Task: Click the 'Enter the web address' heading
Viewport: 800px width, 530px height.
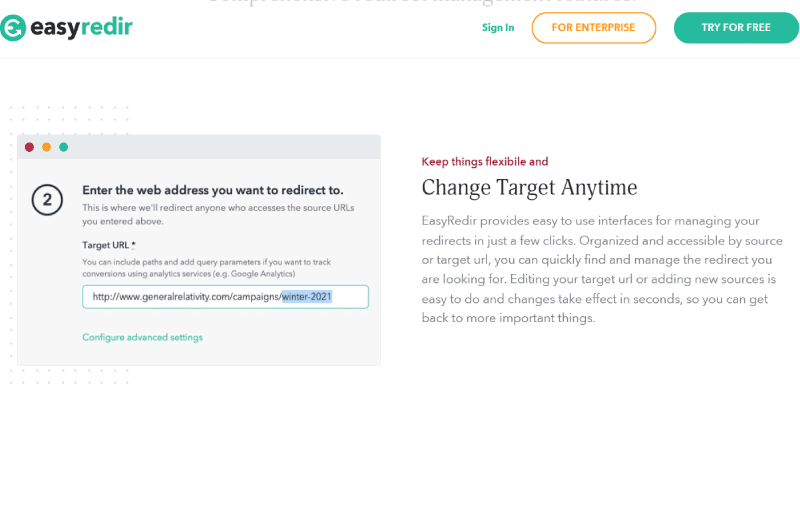Action: [213, 190]
